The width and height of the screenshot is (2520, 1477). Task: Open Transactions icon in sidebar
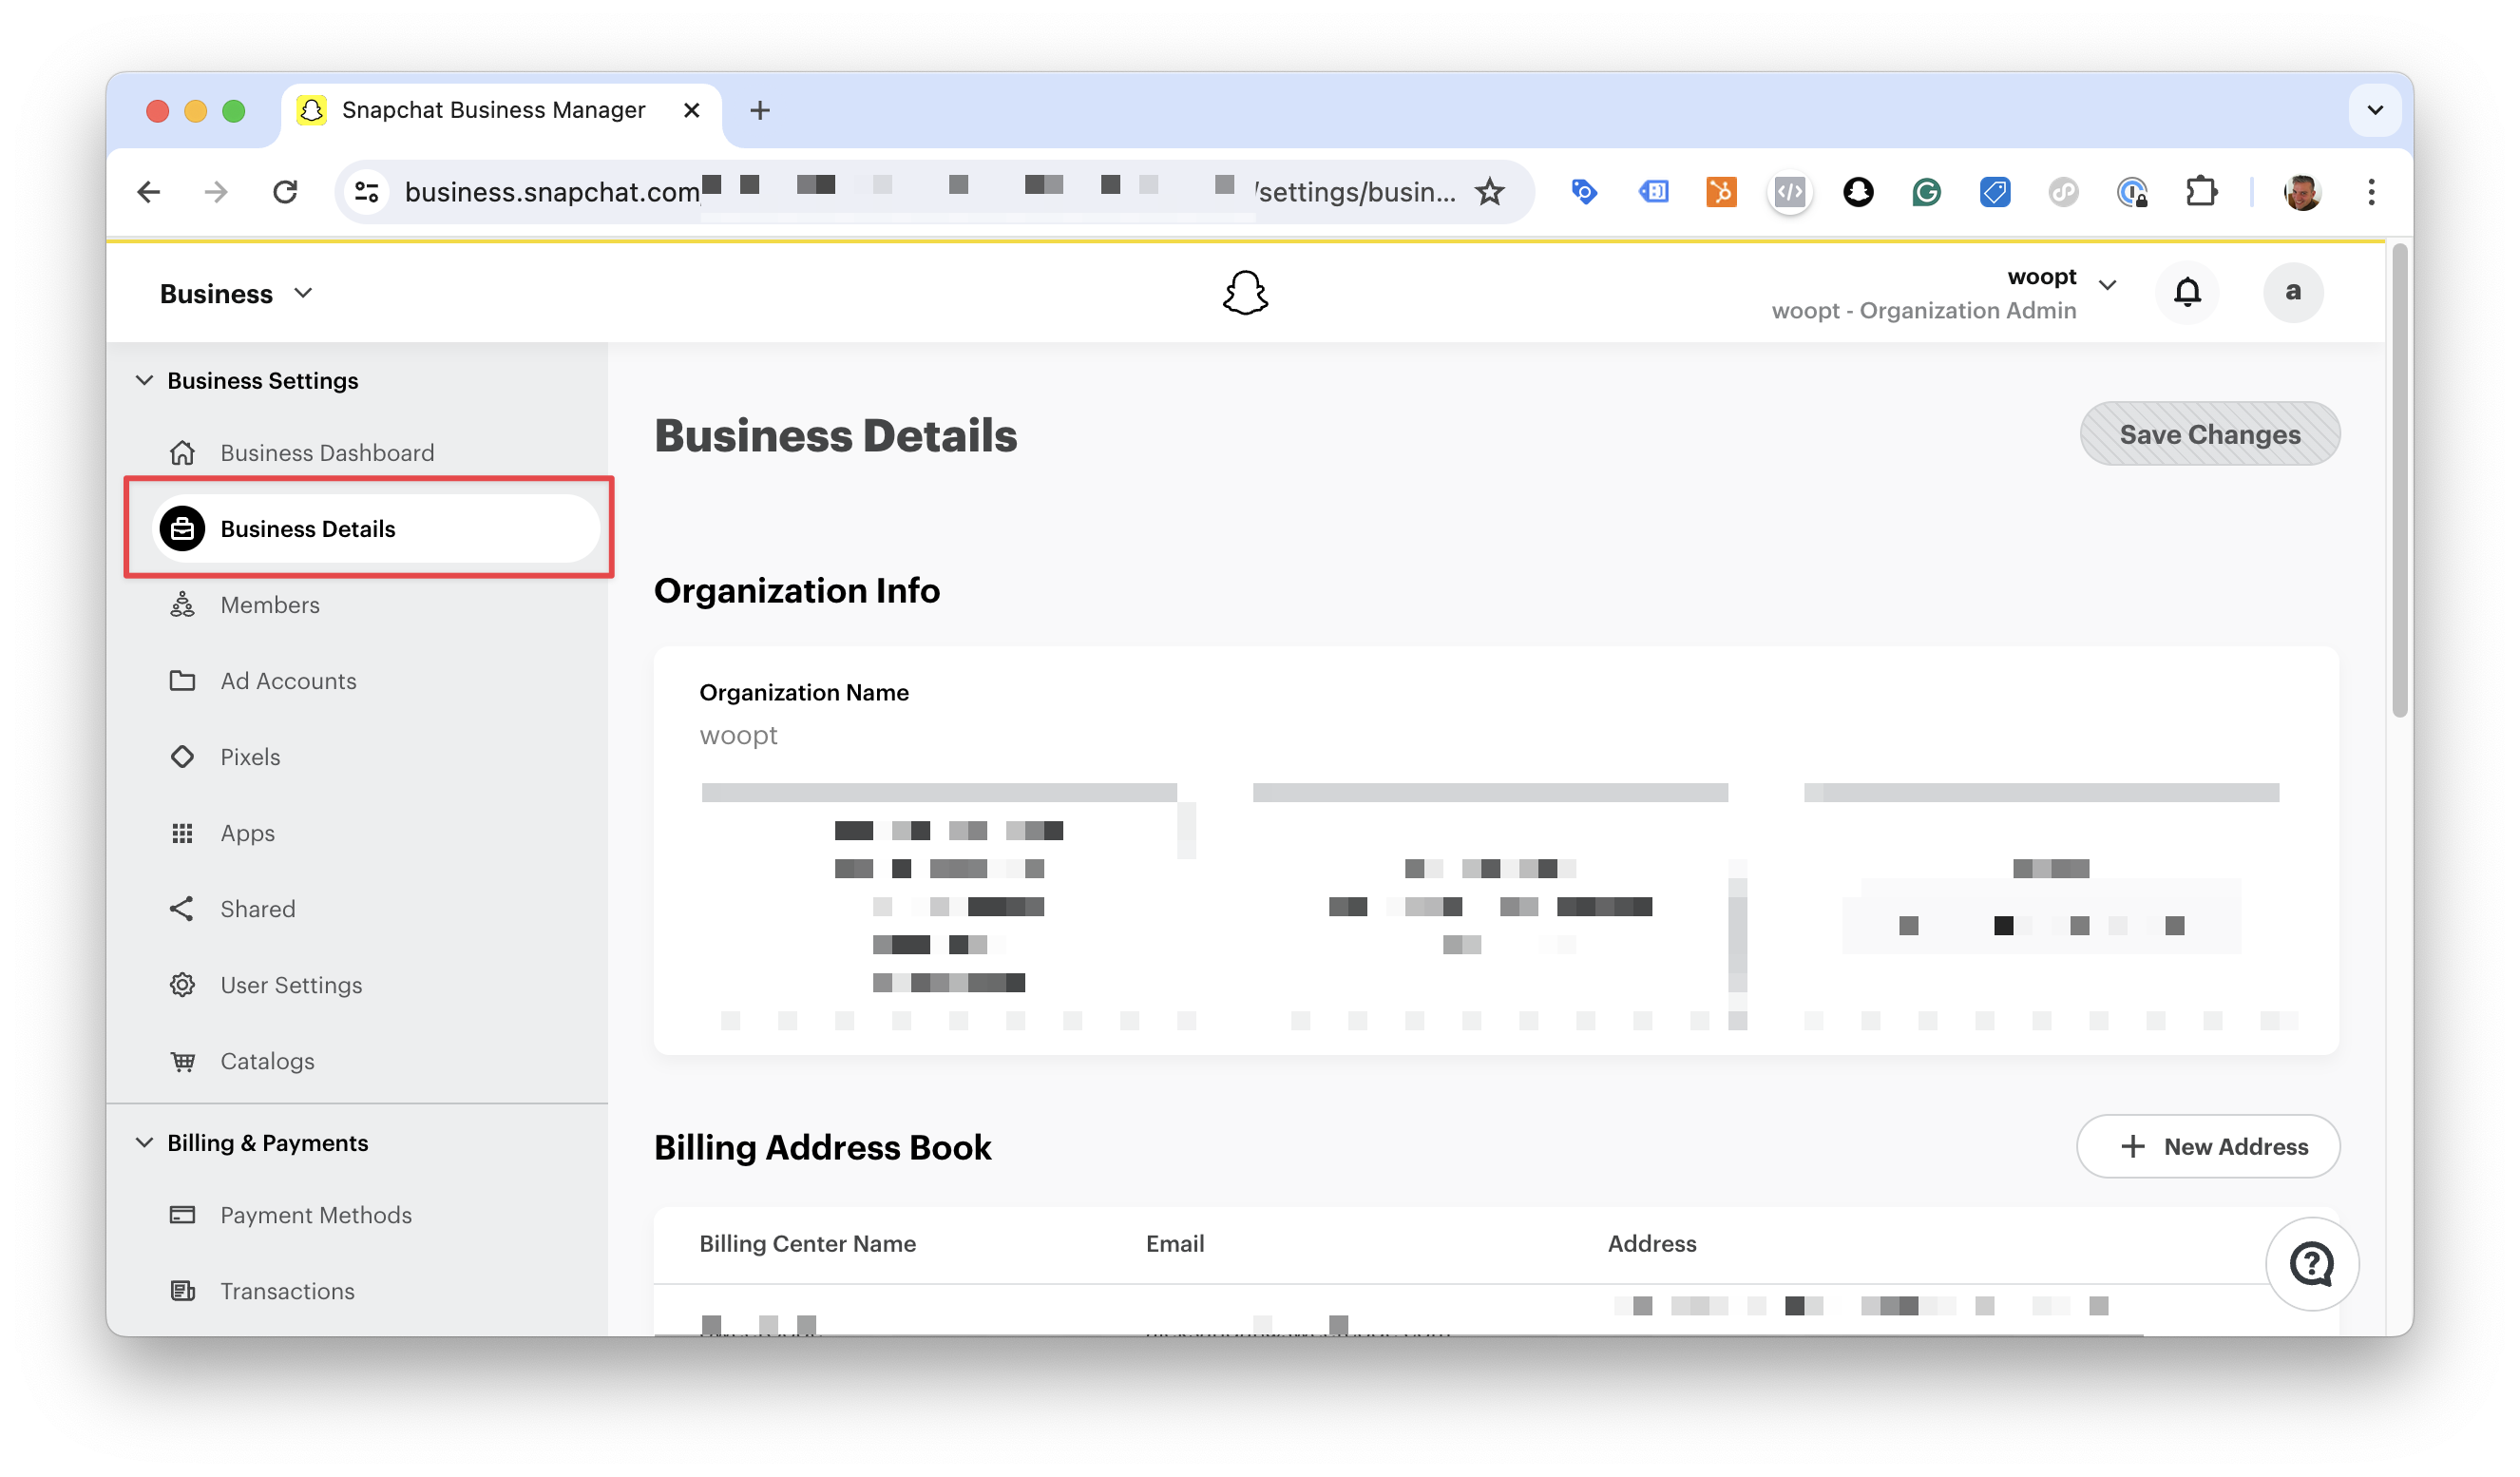click(x=182, y=1291)
